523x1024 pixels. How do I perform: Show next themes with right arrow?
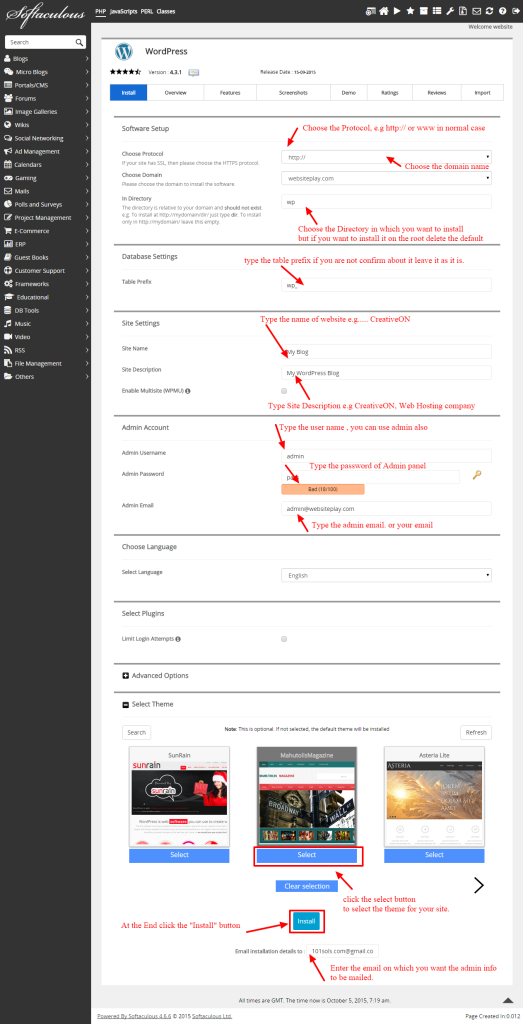pyautogui.click(x=479, y=885)
